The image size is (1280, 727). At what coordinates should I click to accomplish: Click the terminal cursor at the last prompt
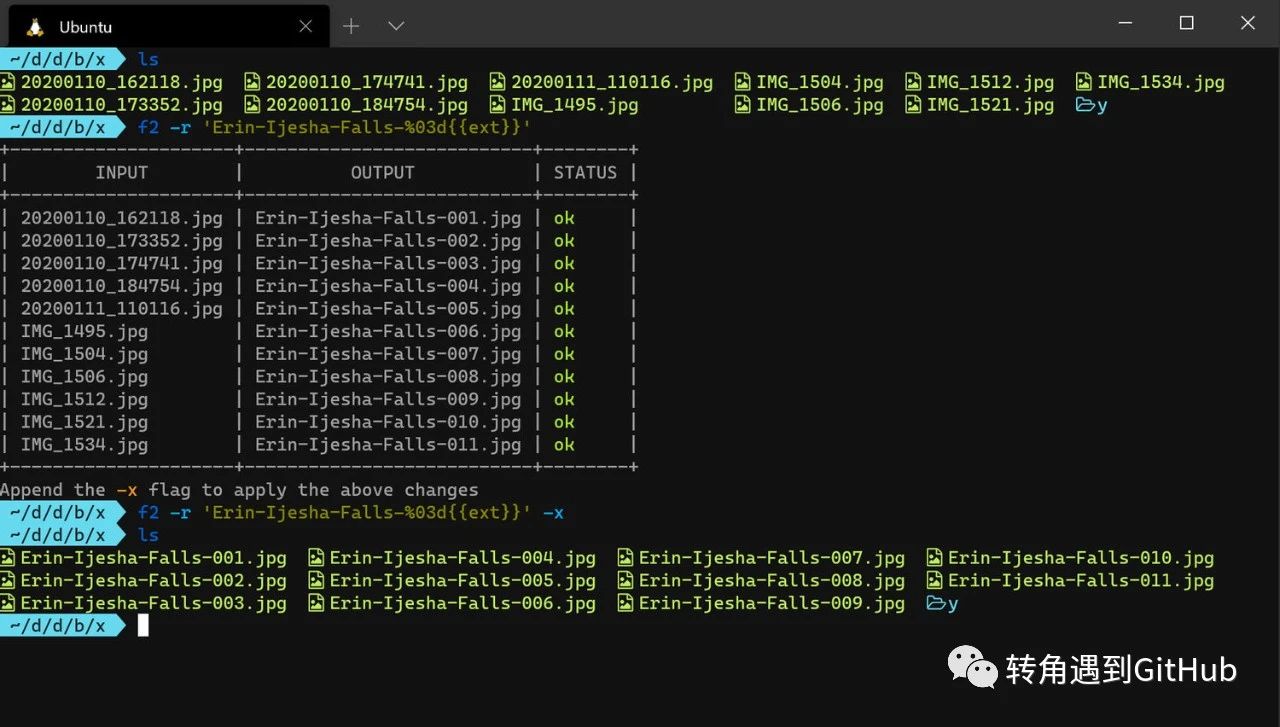pos(143,626)
